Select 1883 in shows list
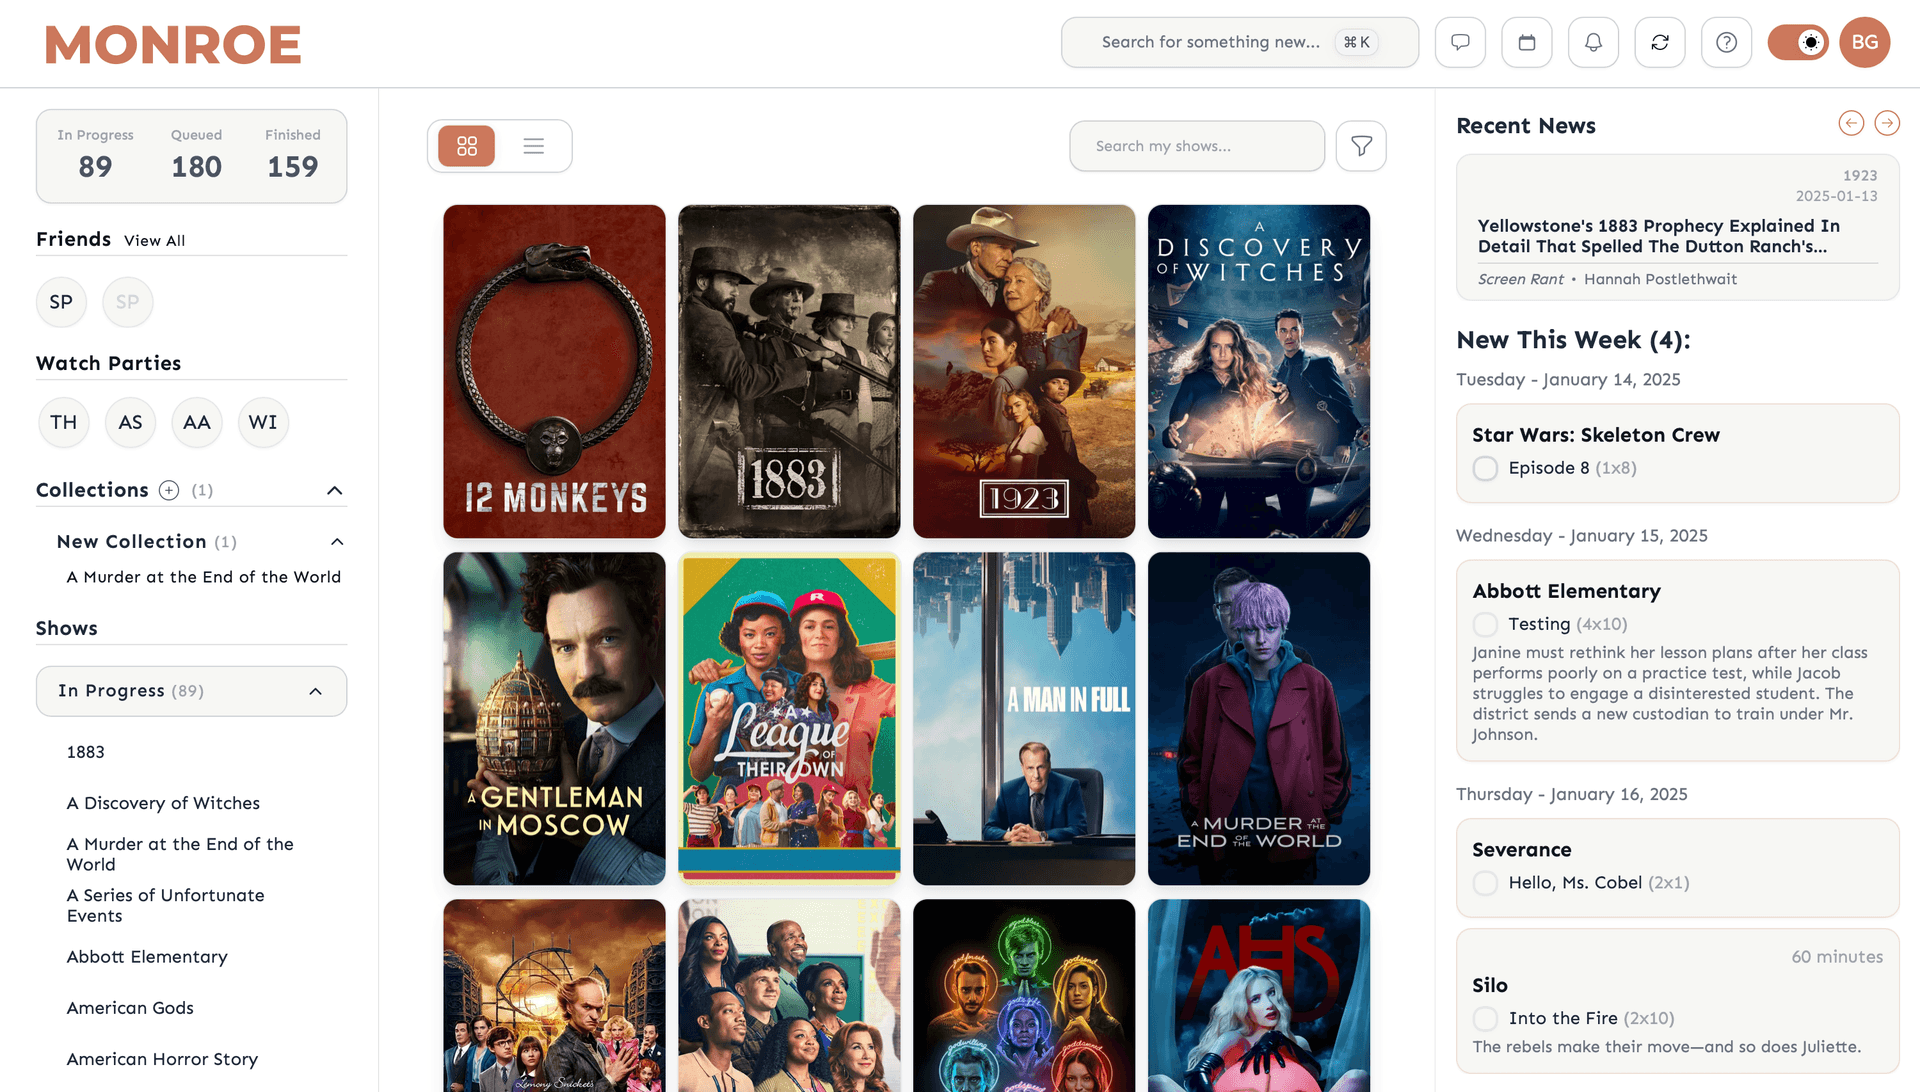 (86, 752)
